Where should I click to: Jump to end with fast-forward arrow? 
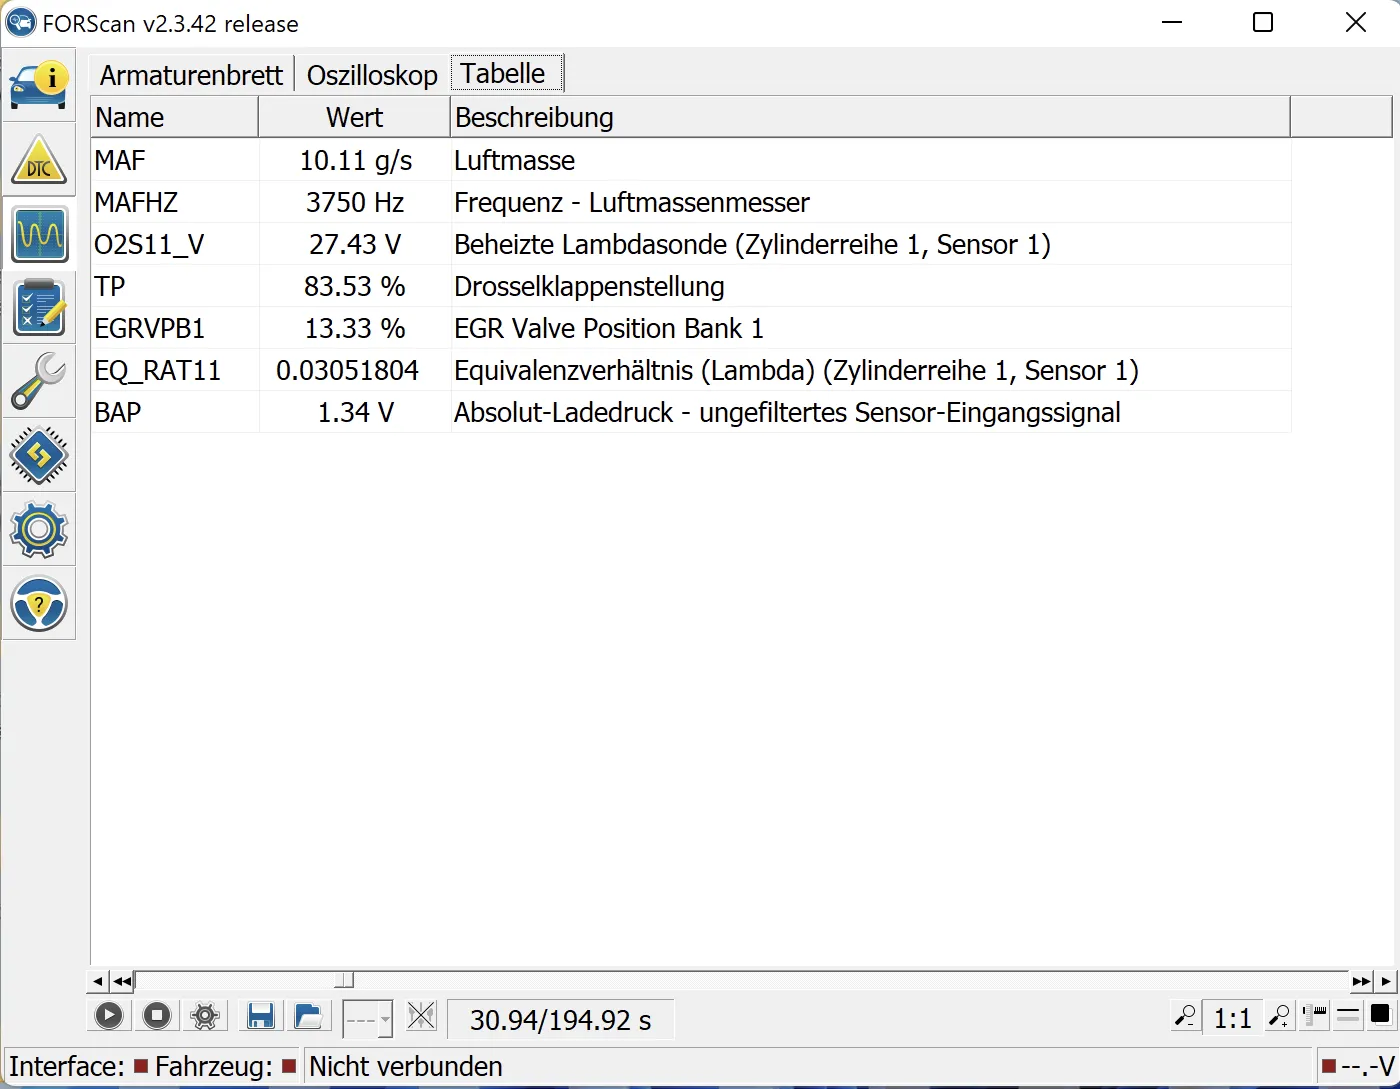(x=1361, y=982)
